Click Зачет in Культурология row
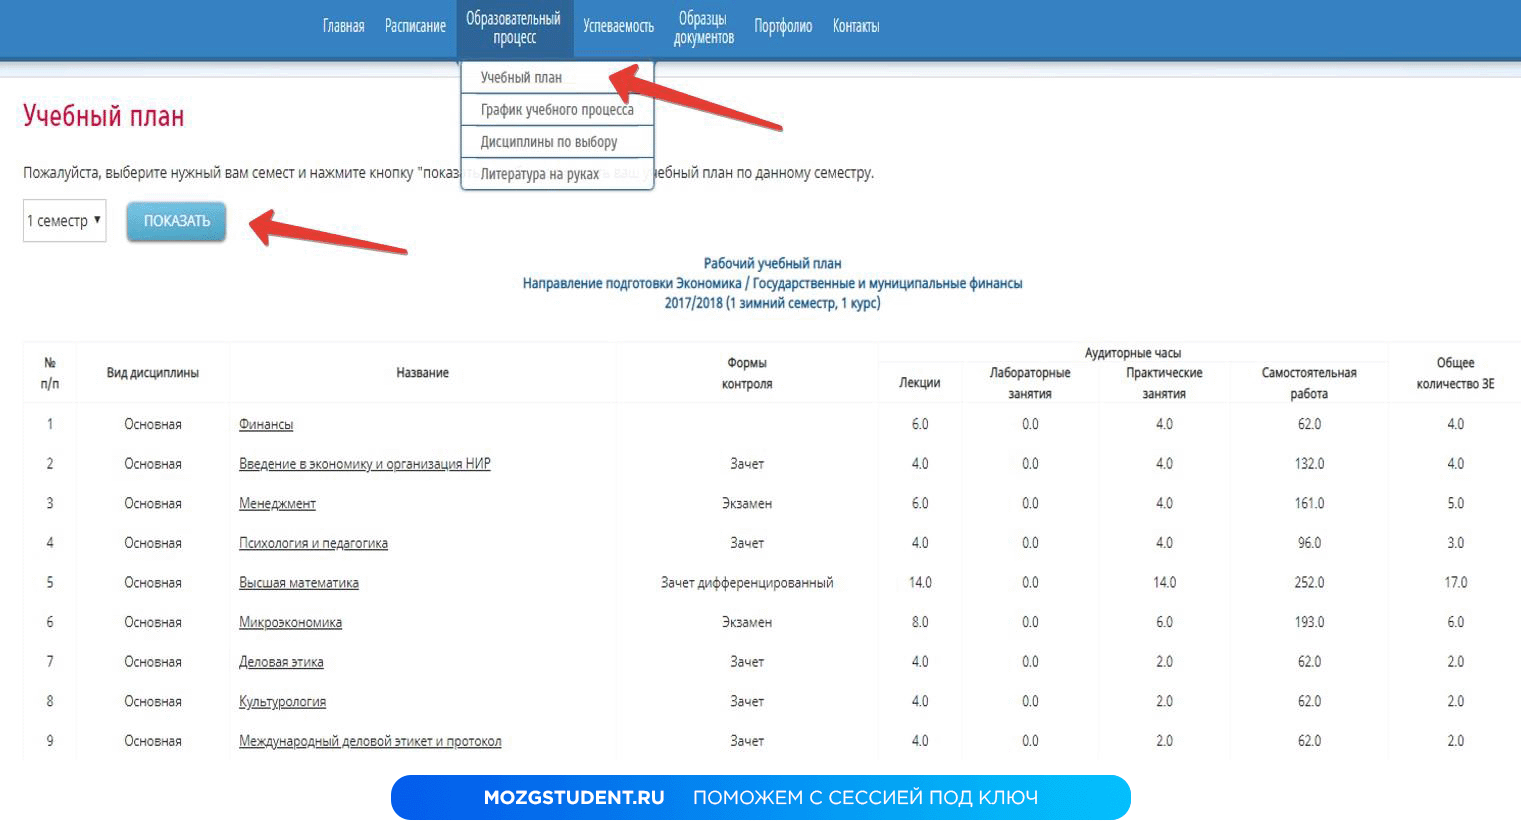1521x825 pixels. coord(747,701)
